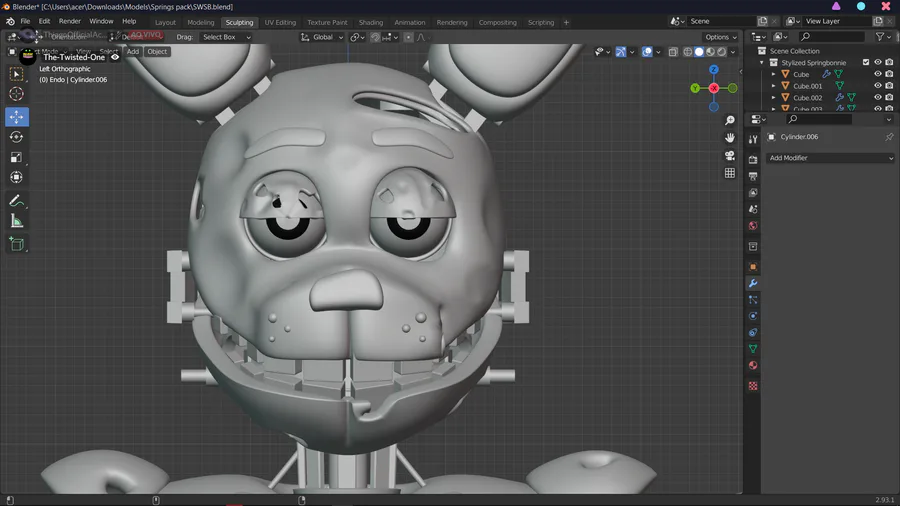900x506 pixels.
Task: Open the World properties tab
Action: [x=753, y=226]
